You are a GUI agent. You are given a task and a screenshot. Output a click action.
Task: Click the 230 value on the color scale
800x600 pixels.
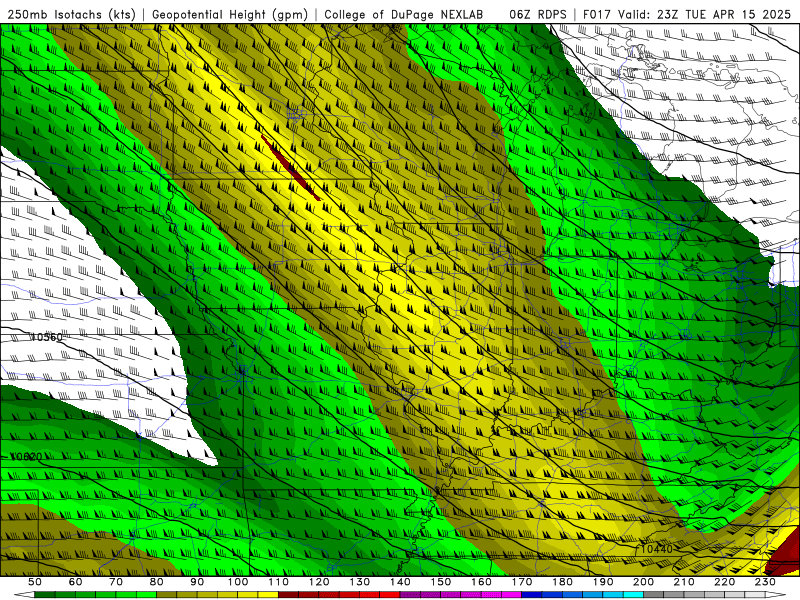coord(765,582)
